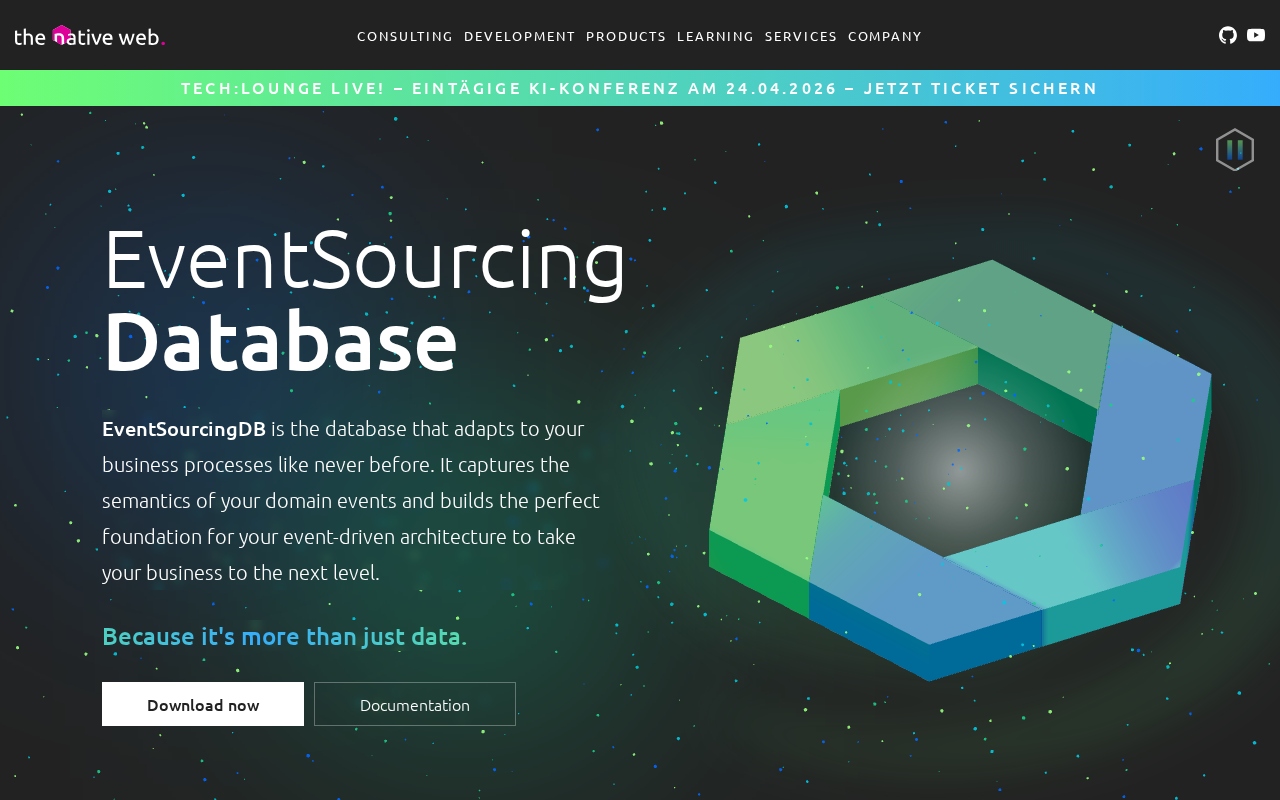The width and height of the screenshot is (1280, 800).
Task: Click 'your business to the next level' text
Action: 240,573
